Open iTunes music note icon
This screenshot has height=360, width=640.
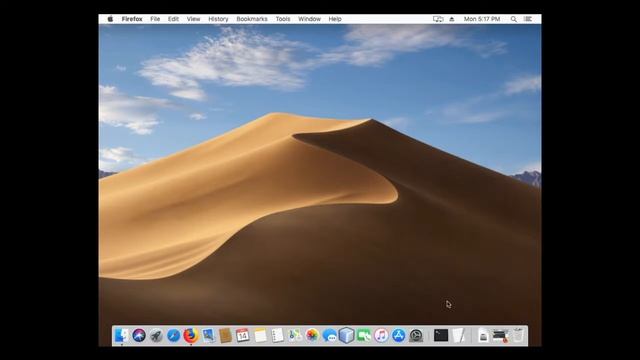pos(381,336)
